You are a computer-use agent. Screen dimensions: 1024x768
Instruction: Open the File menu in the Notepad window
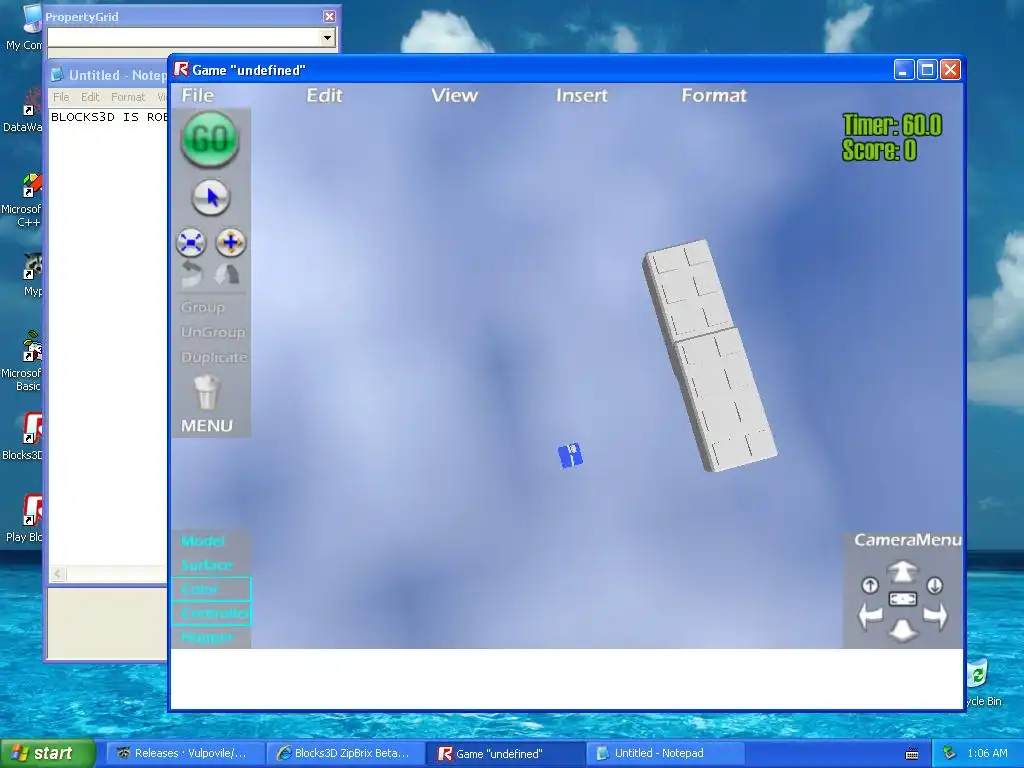pos(61,97)
